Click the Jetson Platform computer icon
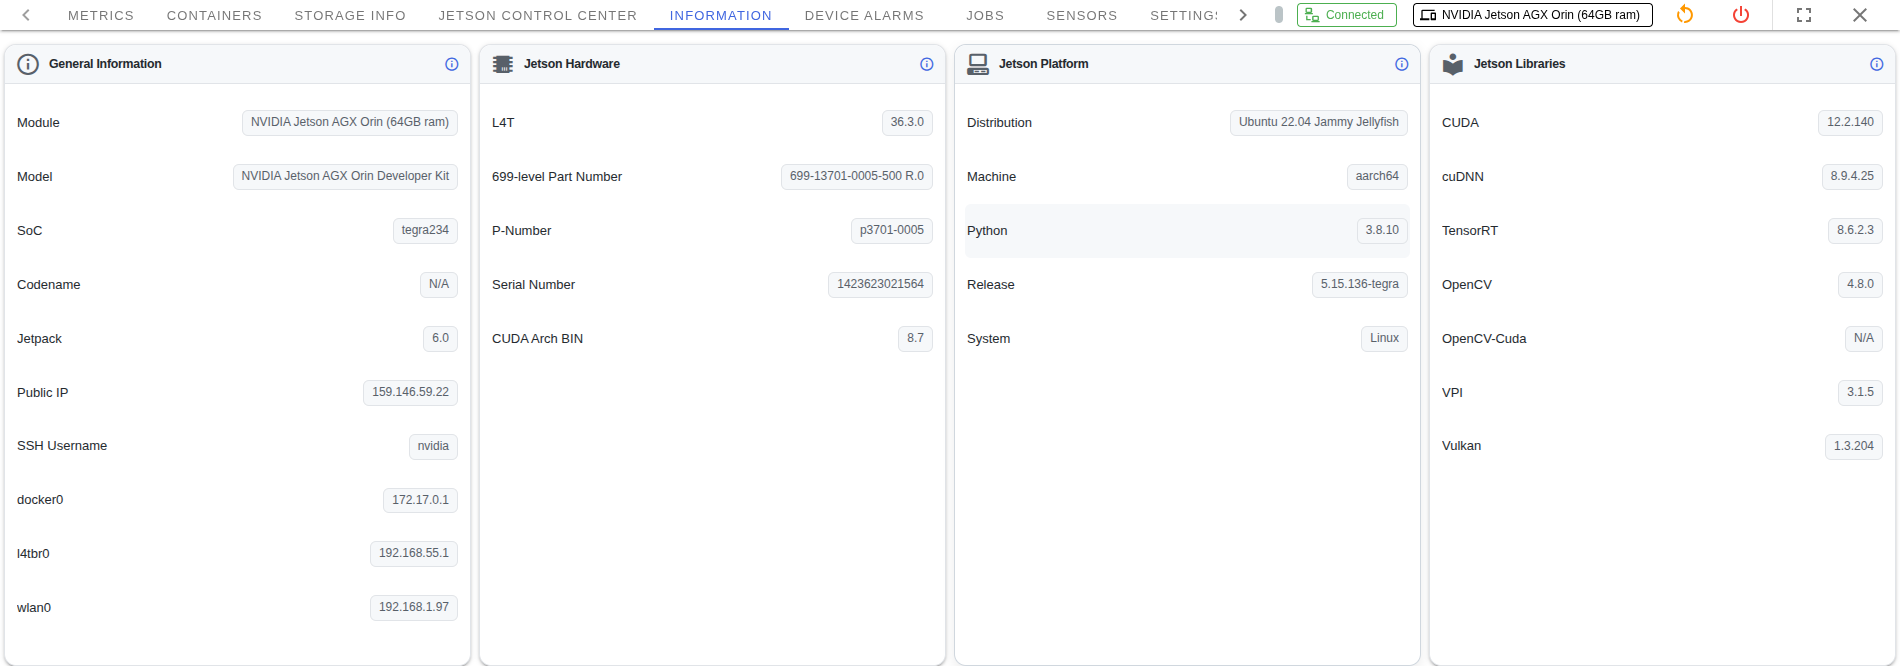This screenshot has width=1901, height=666. pos(978,64)
